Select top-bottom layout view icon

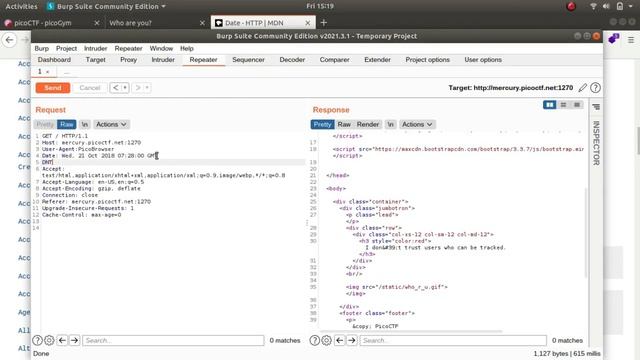563,105
